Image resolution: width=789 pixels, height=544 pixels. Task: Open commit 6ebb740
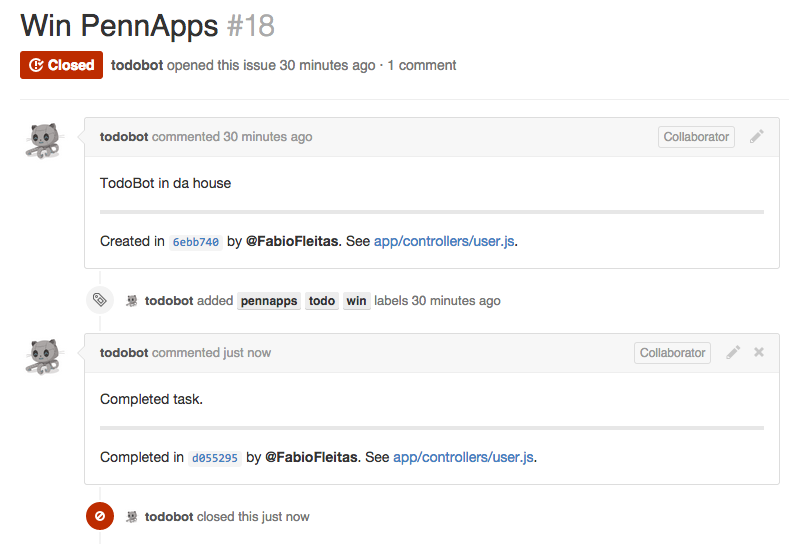coord(196,242)
